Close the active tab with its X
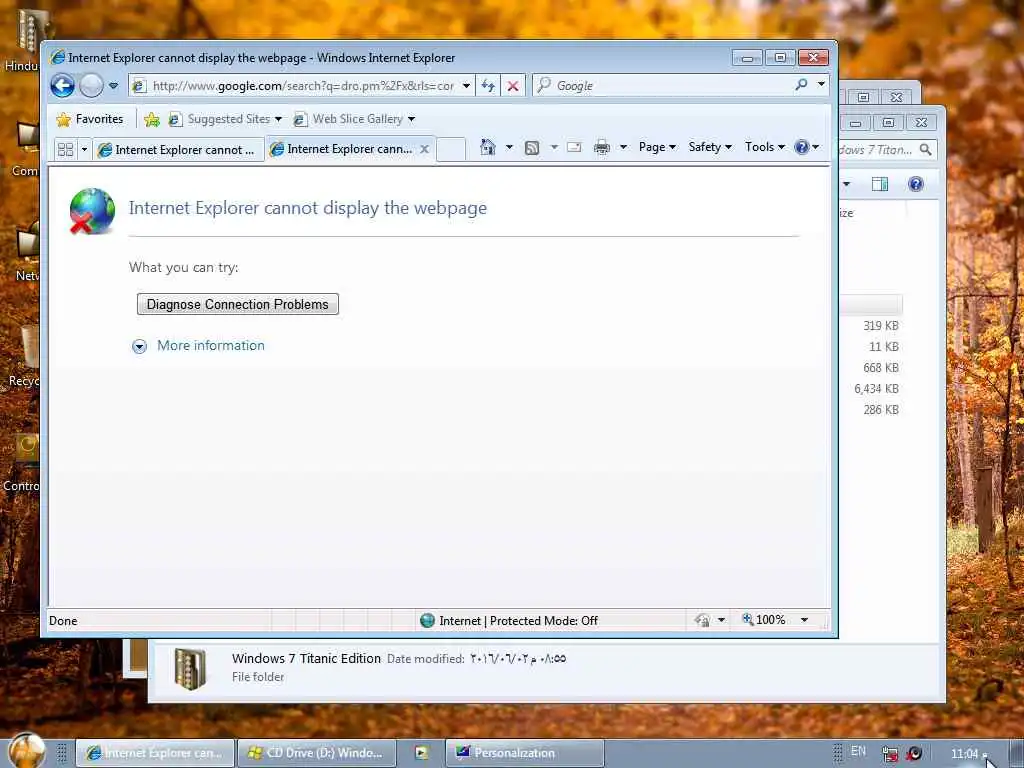Image resolution: width=1024 pixels, height=768 pixels. click(424, 149)
